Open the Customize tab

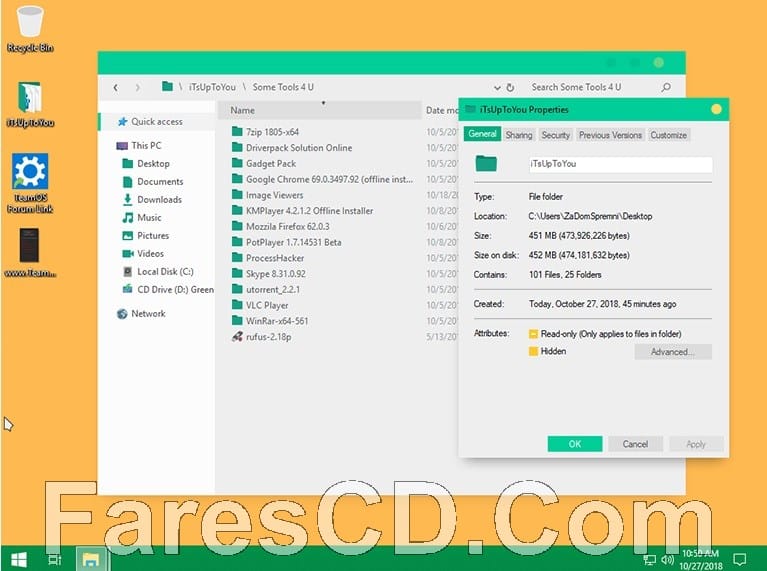(x=668, y=135)
